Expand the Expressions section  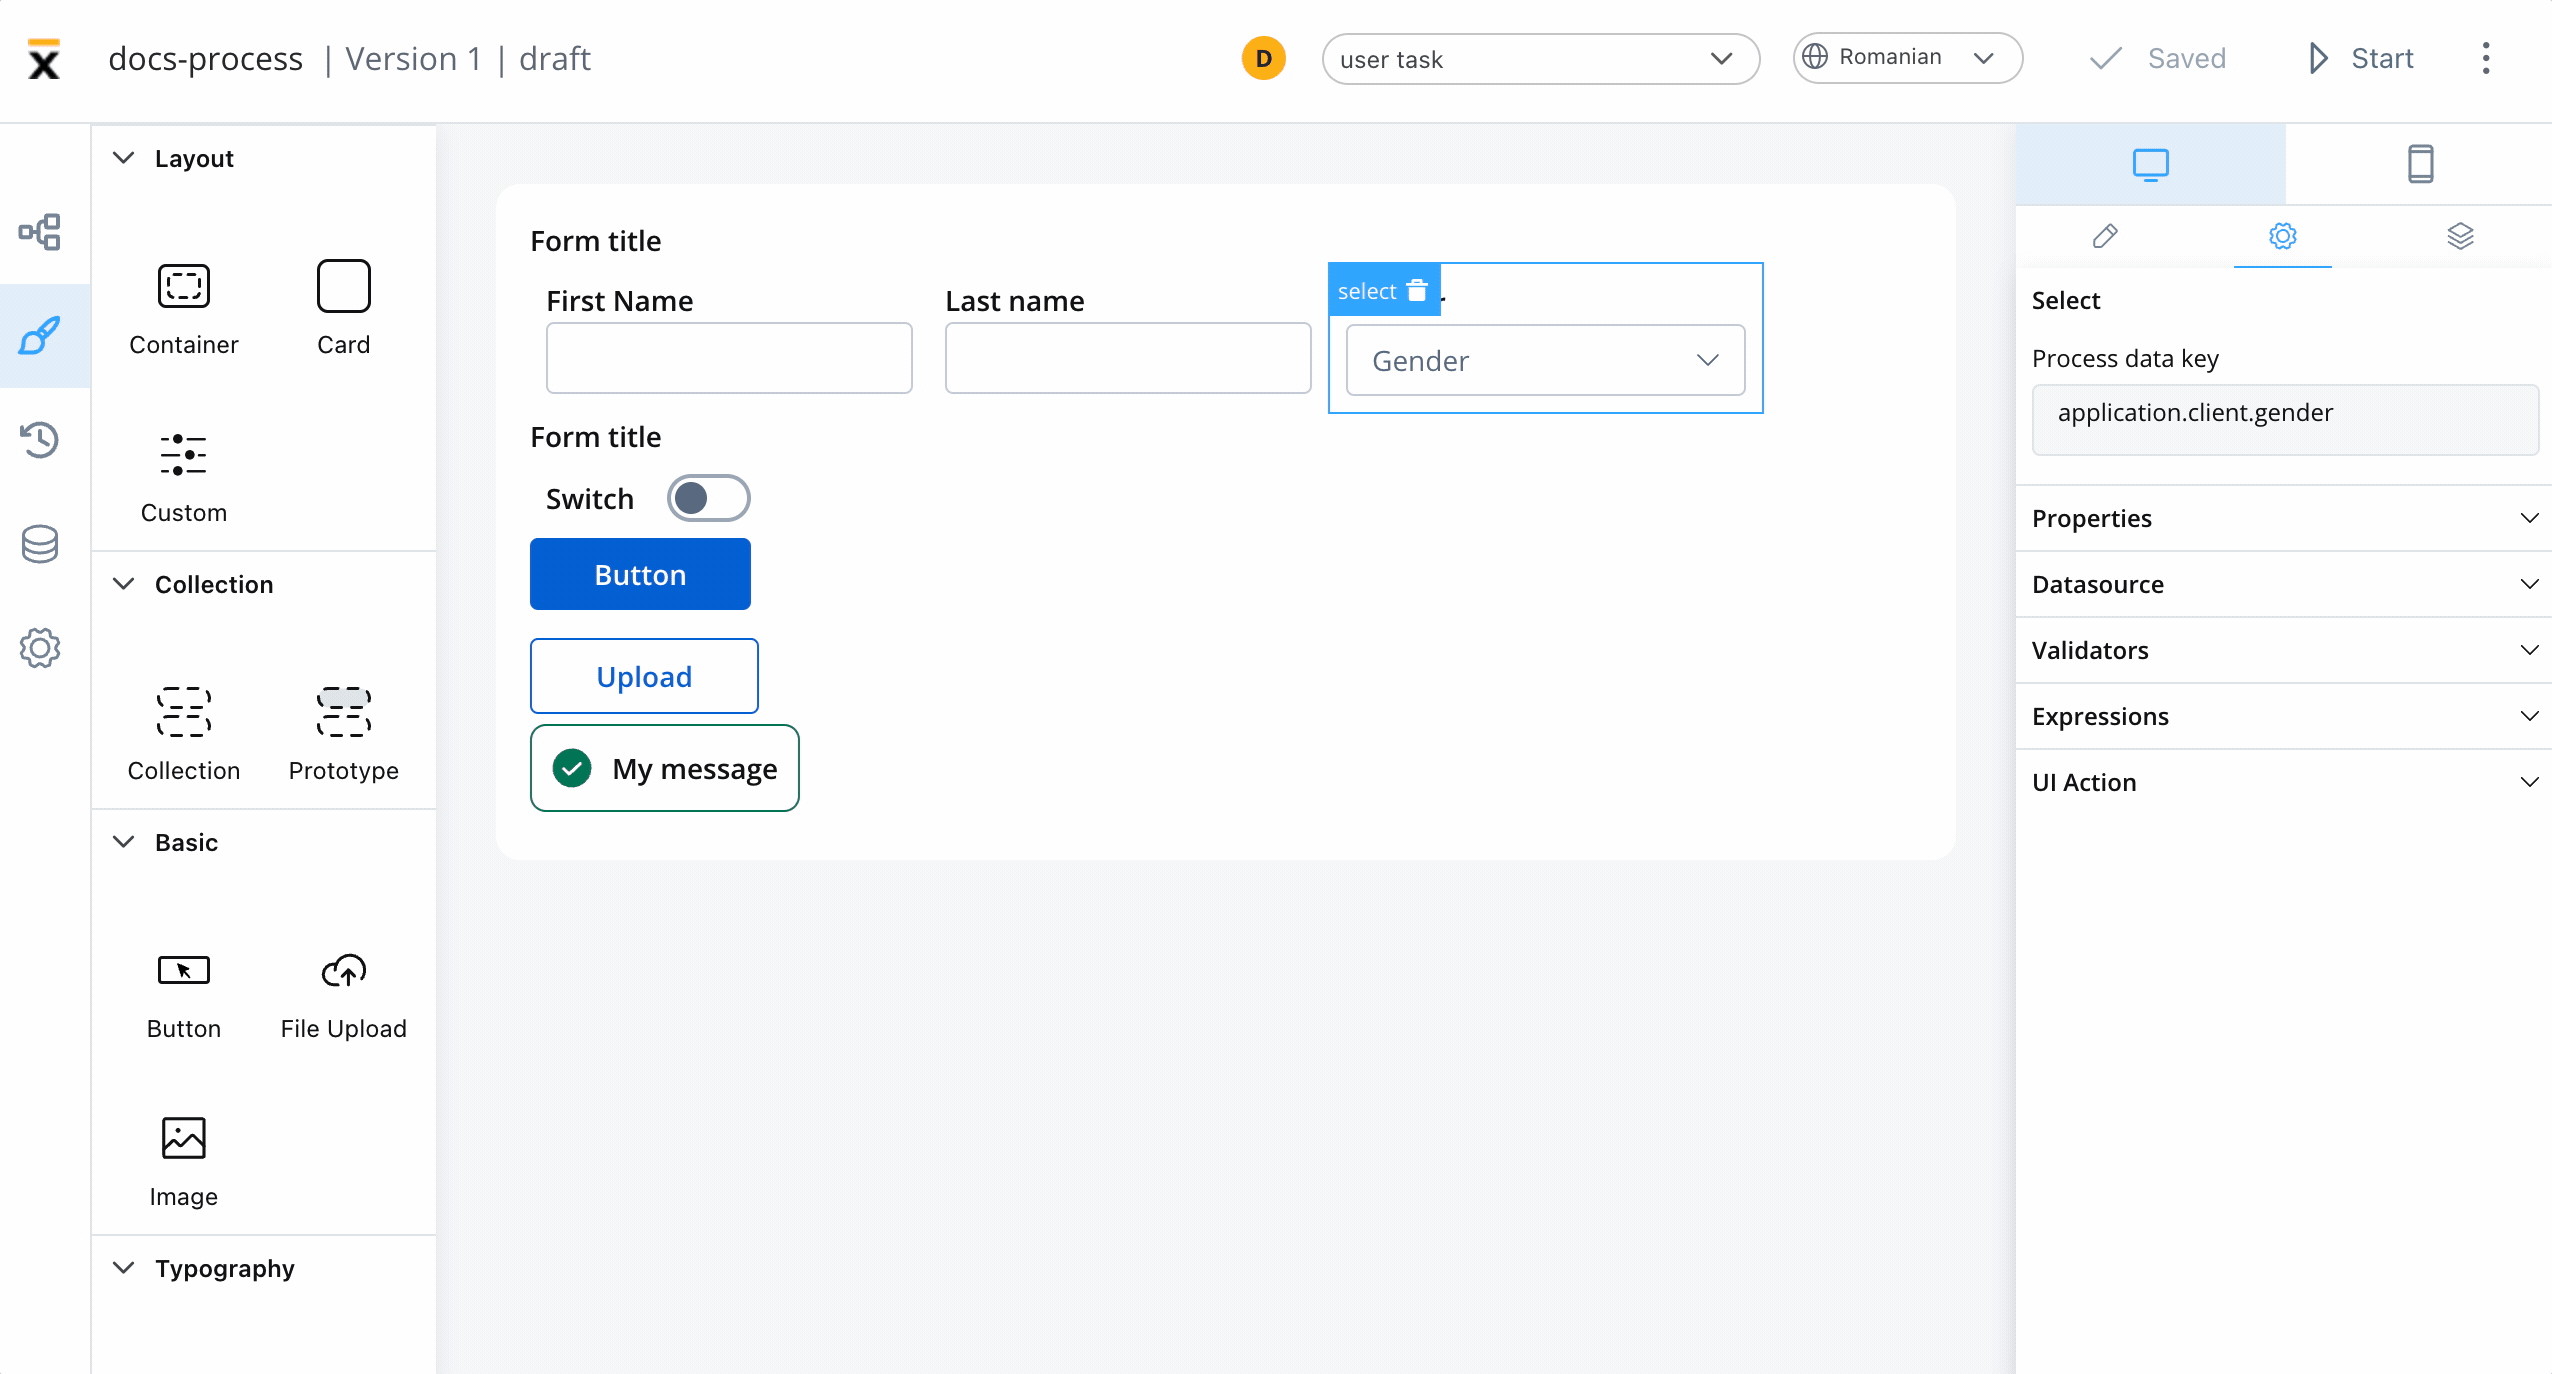pyautogui.click(x=2284, y=716)
